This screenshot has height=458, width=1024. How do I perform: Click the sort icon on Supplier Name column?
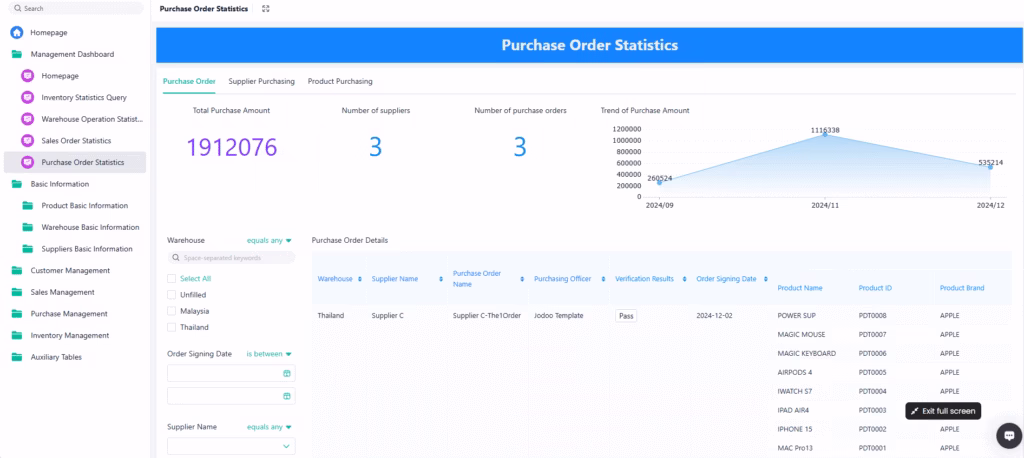441,279
